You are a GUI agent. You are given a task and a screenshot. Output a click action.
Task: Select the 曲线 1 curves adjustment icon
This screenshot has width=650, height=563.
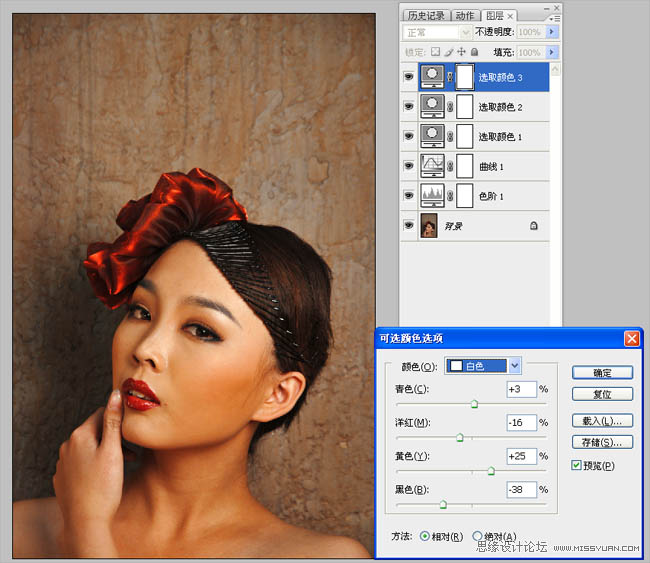point(434,166)
